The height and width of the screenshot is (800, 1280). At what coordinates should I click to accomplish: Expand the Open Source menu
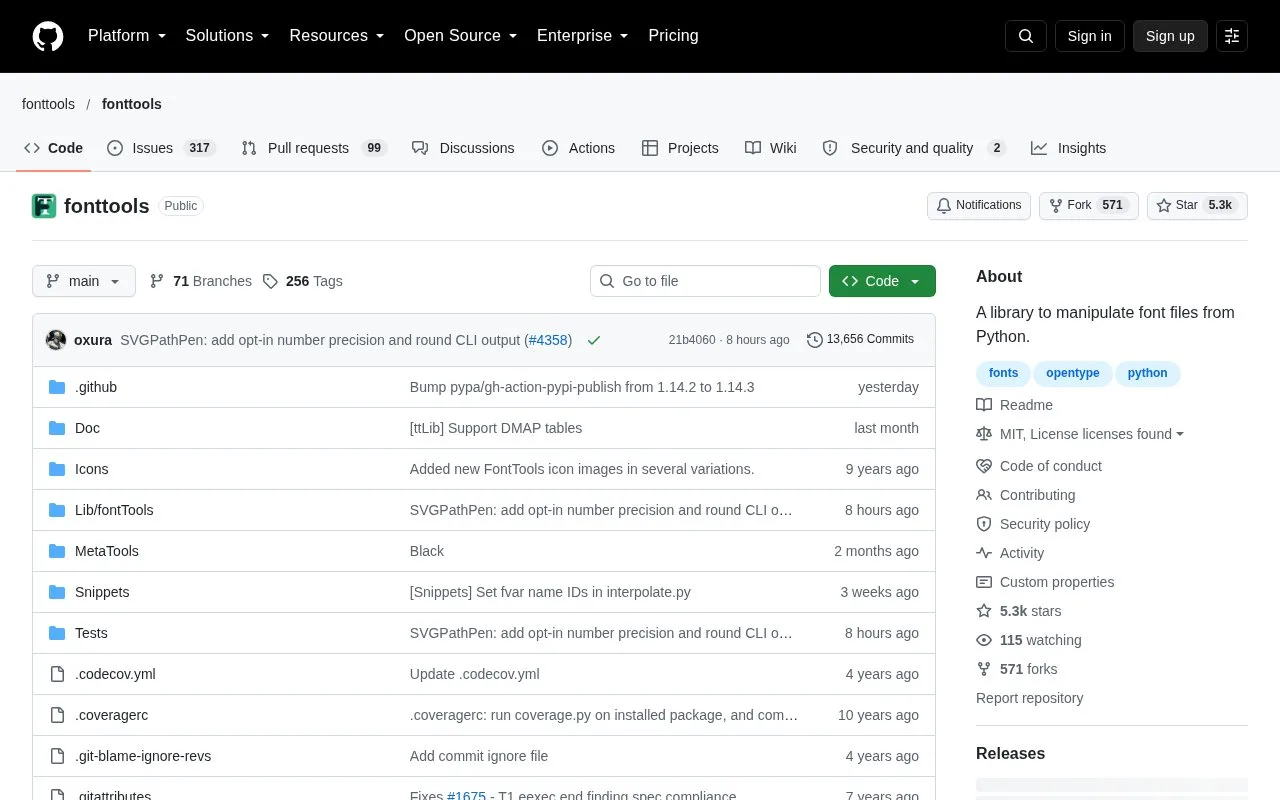pyautogui.click(x=461, y=36)
